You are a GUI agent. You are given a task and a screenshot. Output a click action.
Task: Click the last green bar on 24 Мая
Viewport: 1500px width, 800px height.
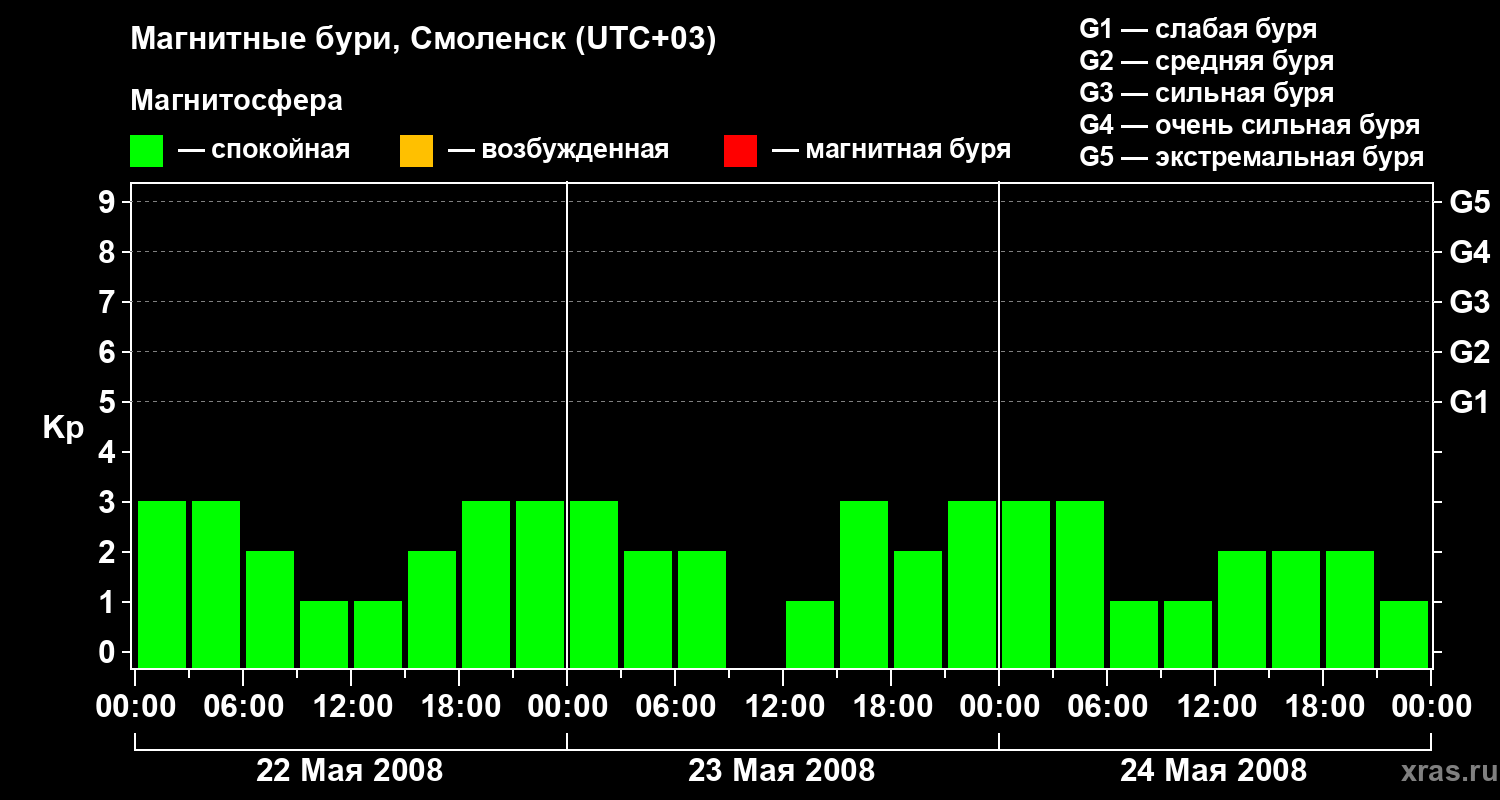pos(1404,634)
